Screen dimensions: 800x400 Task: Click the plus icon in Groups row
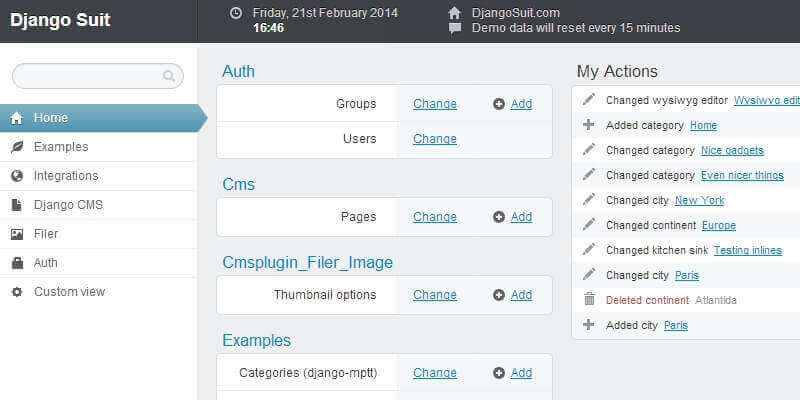click(x=499, y=104)
